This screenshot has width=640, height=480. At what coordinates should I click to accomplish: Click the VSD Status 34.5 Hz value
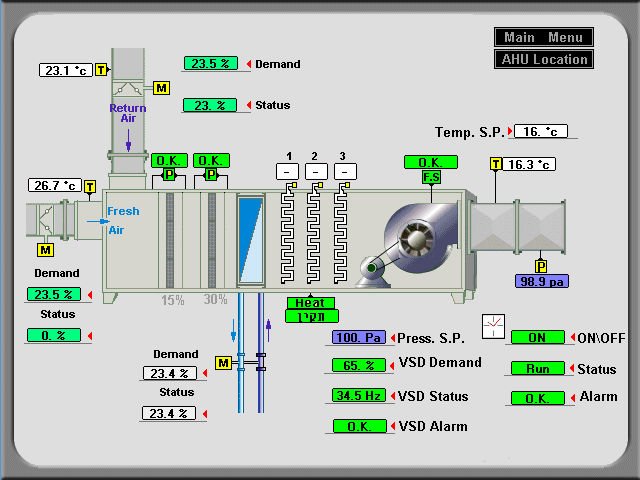tap(359, 396)
